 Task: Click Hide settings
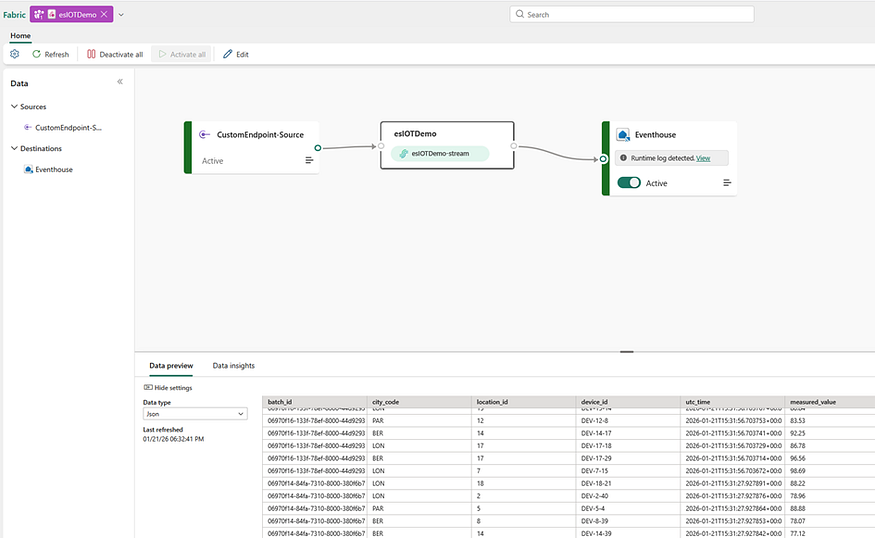168,387
